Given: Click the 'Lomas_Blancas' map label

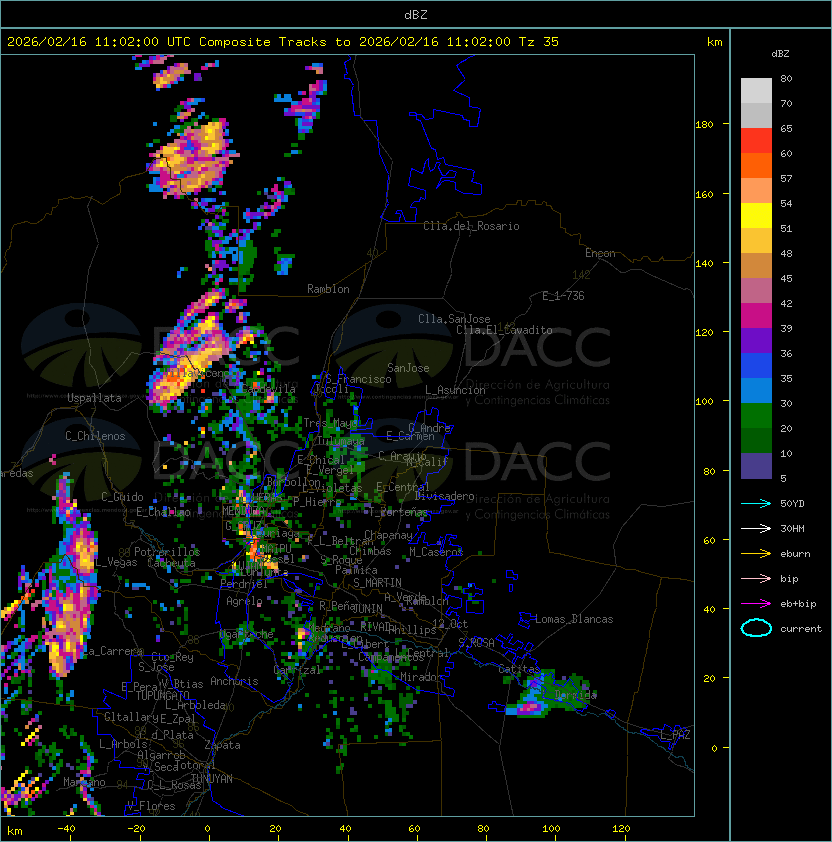Looking at the screenshot, I should pyautogui.click(x=574, y=619).
